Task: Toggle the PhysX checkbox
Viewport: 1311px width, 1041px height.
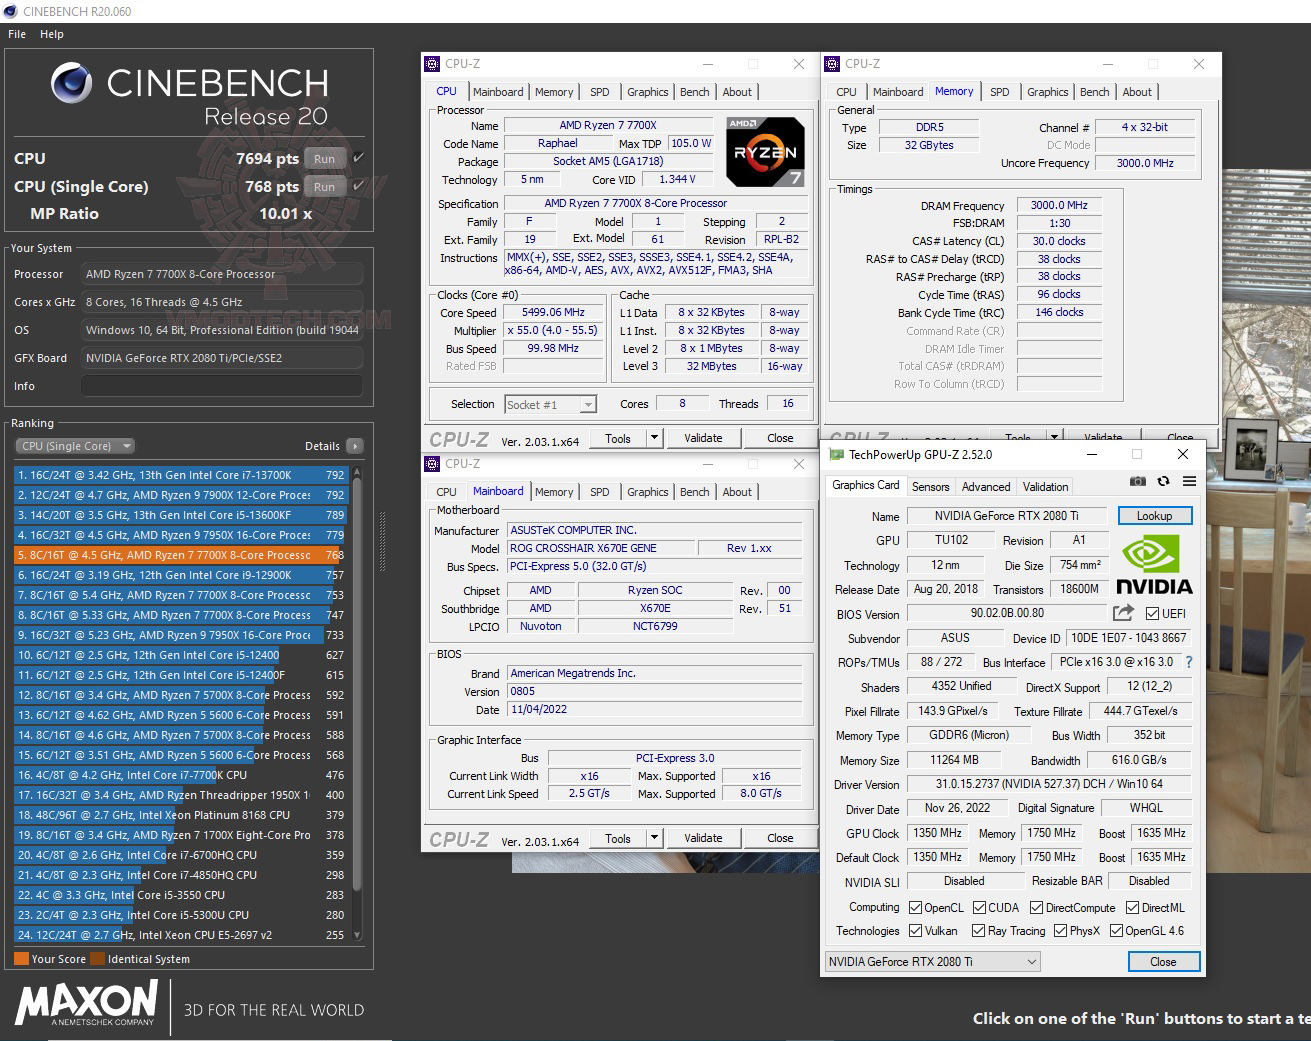Action: pos(1060,931)
